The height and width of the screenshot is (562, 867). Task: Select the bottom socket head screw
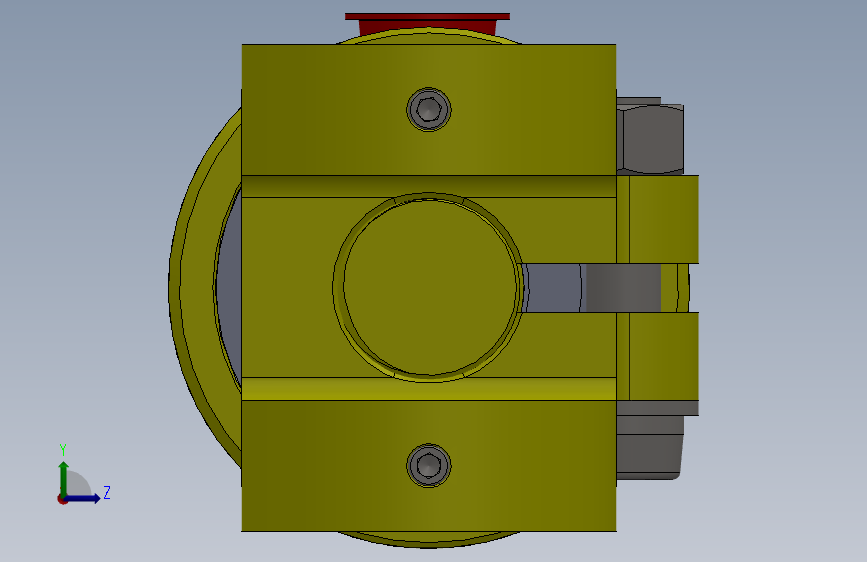pyautogui.click(x=429, y=465)
